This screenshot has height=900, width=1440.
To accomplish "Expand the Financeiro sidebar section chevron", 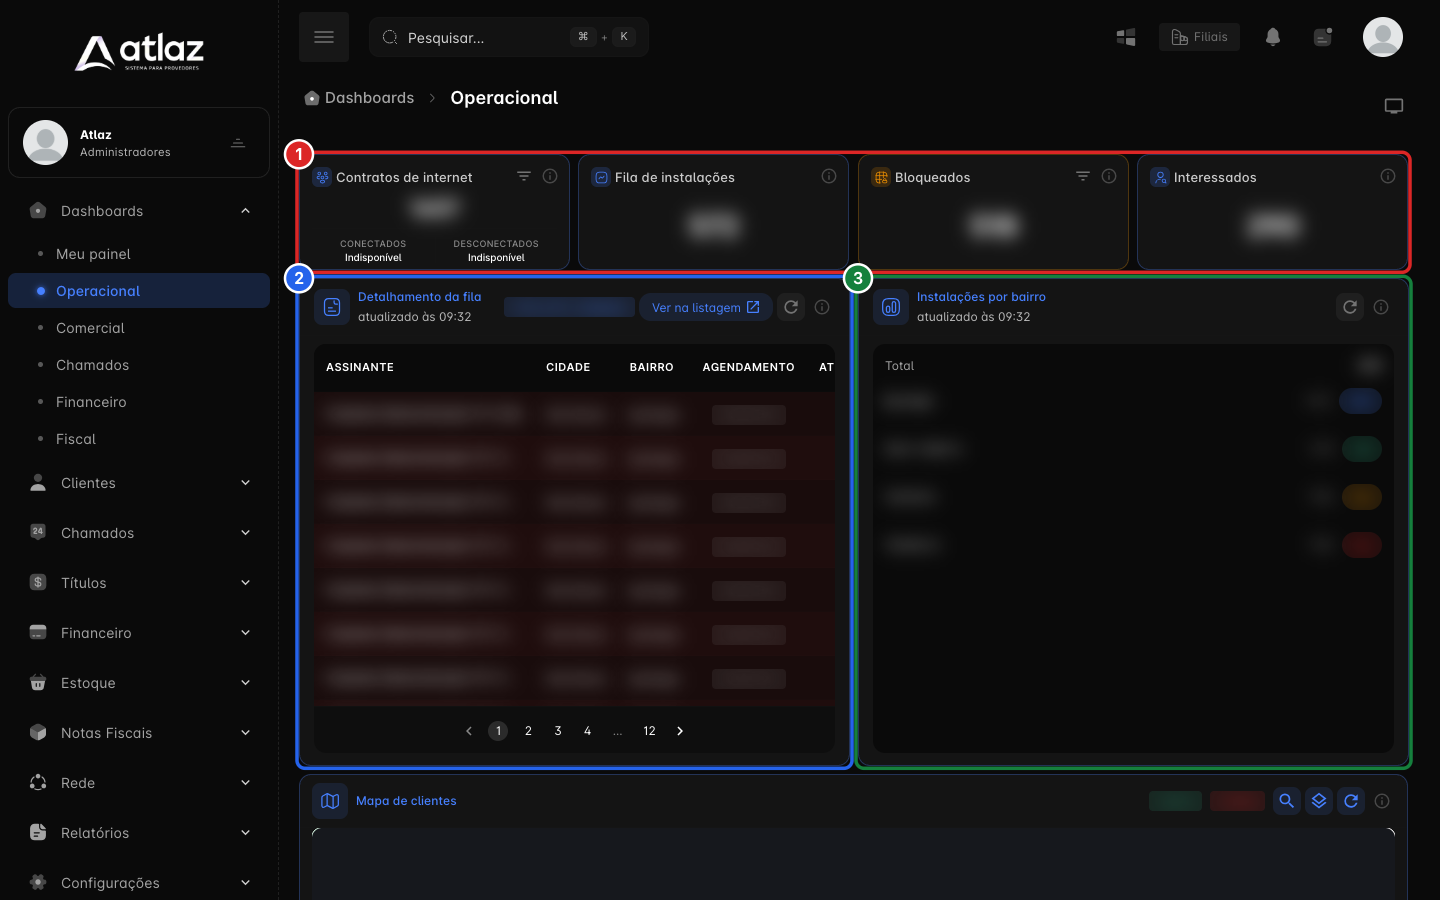I will 246,633.
